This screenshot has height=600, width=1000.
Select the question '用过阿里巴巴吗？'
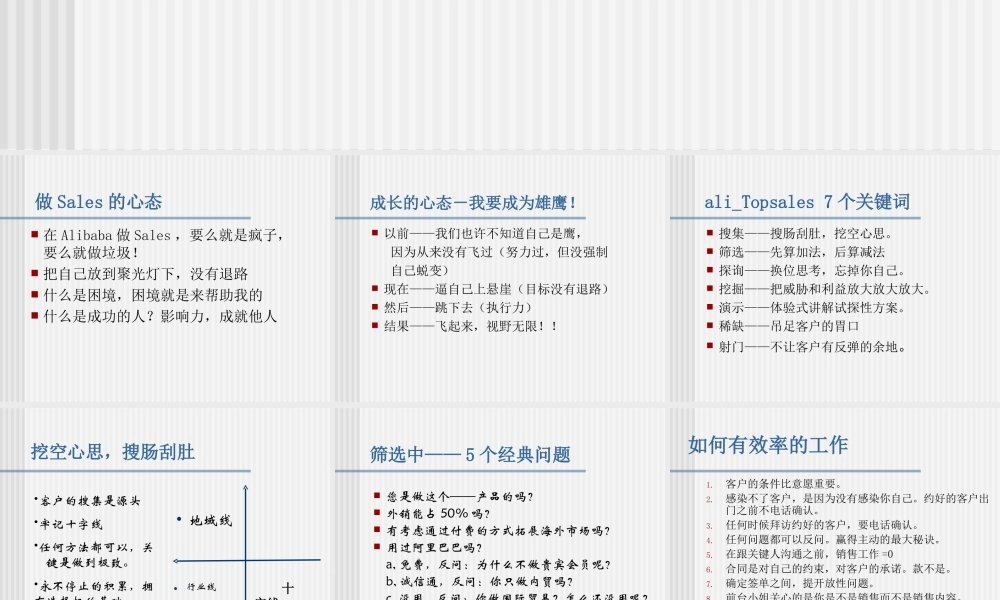pos(434,547)
